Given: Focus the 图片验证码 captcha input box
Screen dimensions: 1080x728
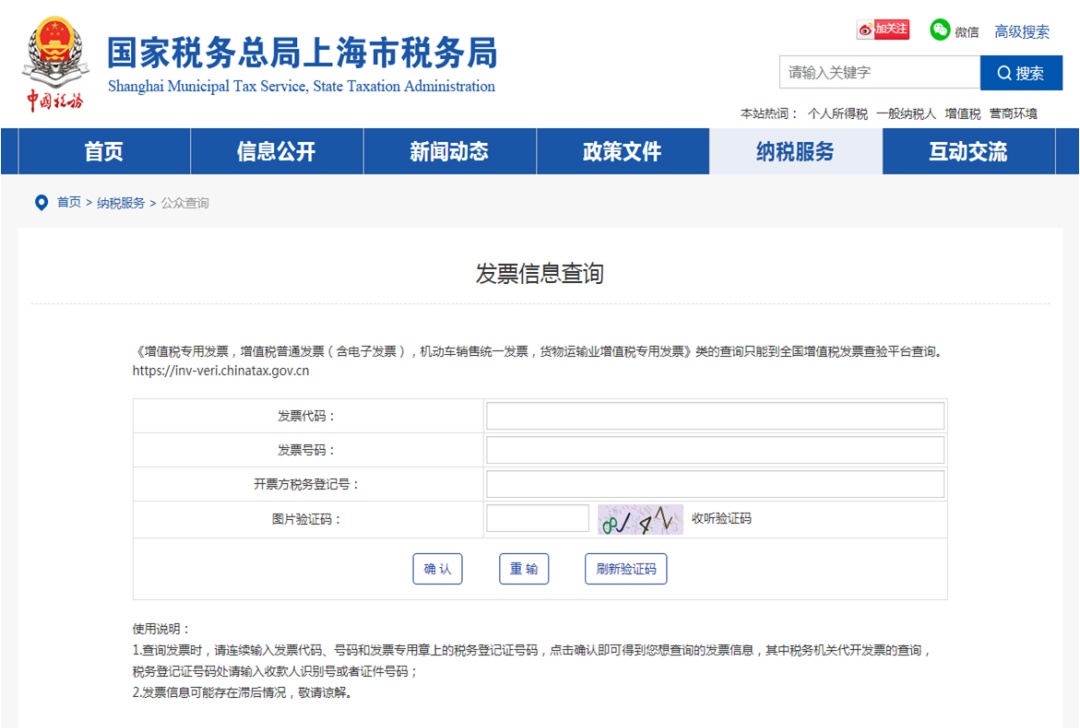Looking at the screenshot, I should tap(537, 518).
